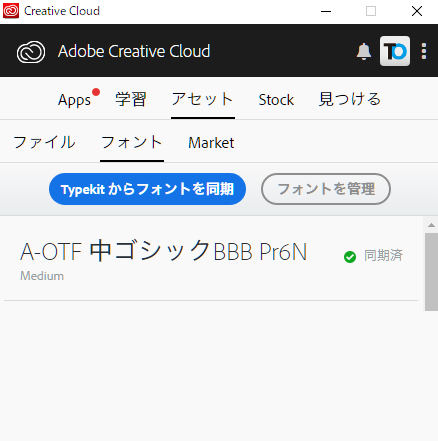Switch to the Apps tab

74,100
